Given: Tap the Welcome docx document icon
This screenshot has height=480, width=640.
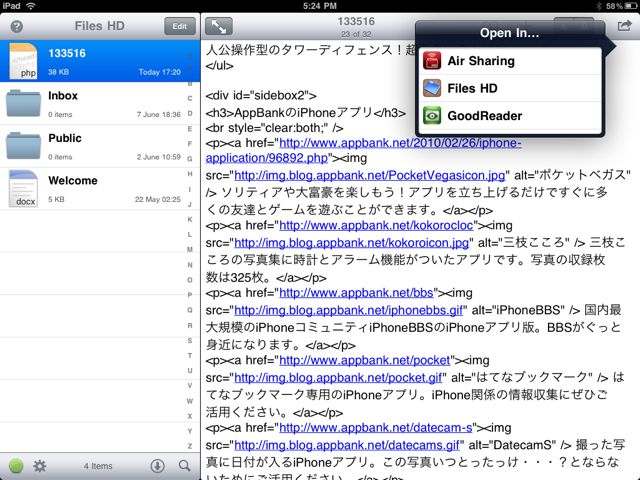Looking at the screenshot, I should coord(23,189).
